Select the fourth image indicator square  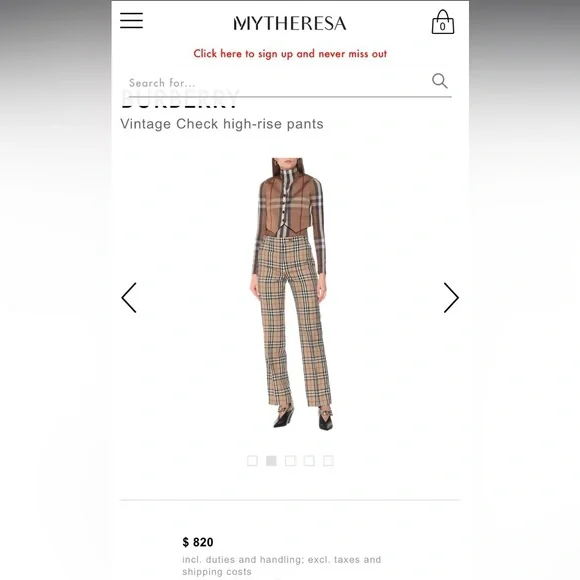click(x=309, y=461)
